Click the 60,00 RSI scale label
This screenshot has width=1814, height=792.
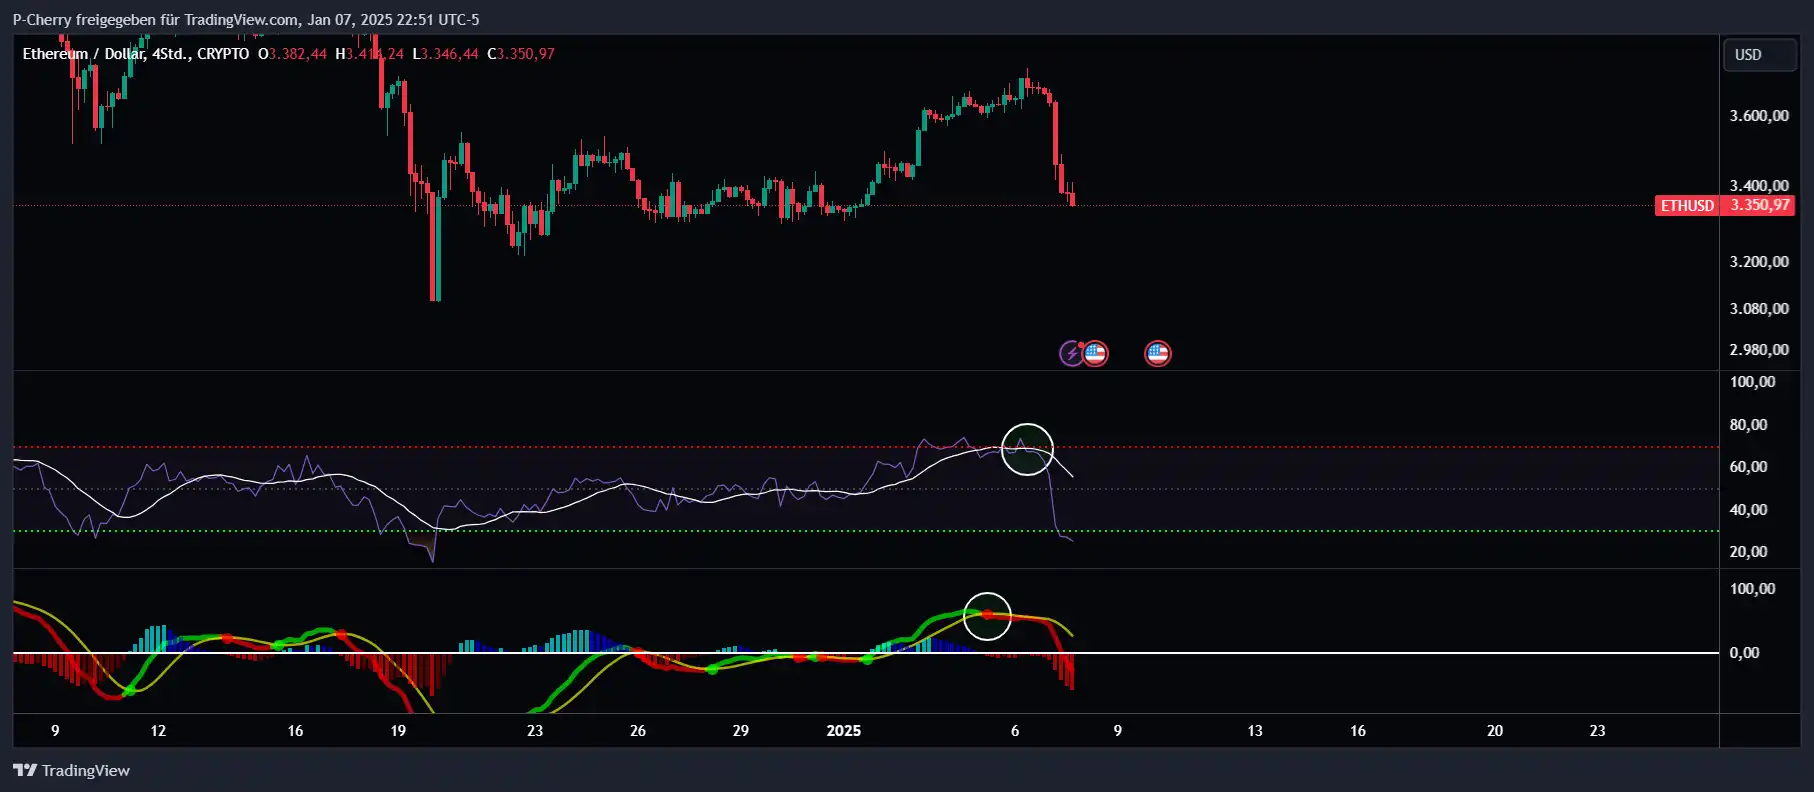1748,467
